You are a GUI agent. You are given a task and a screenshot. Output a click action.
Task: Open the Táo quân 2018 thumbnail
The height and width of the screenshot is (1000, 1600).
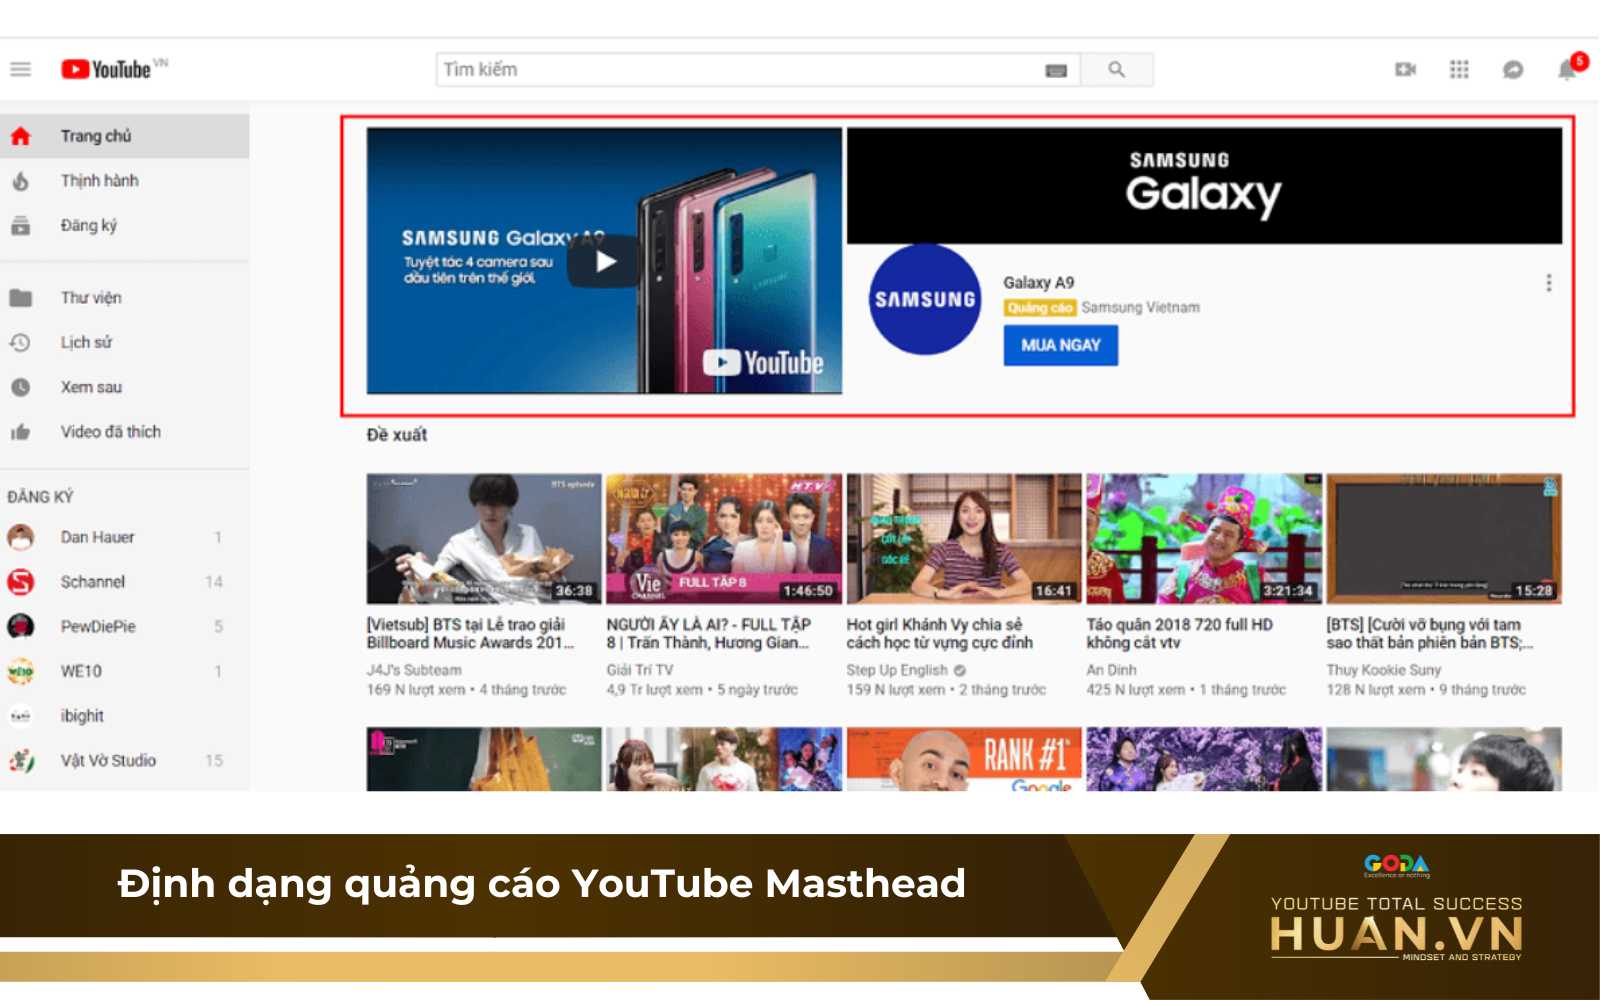pyautogui.click(x=1204, y=539)
